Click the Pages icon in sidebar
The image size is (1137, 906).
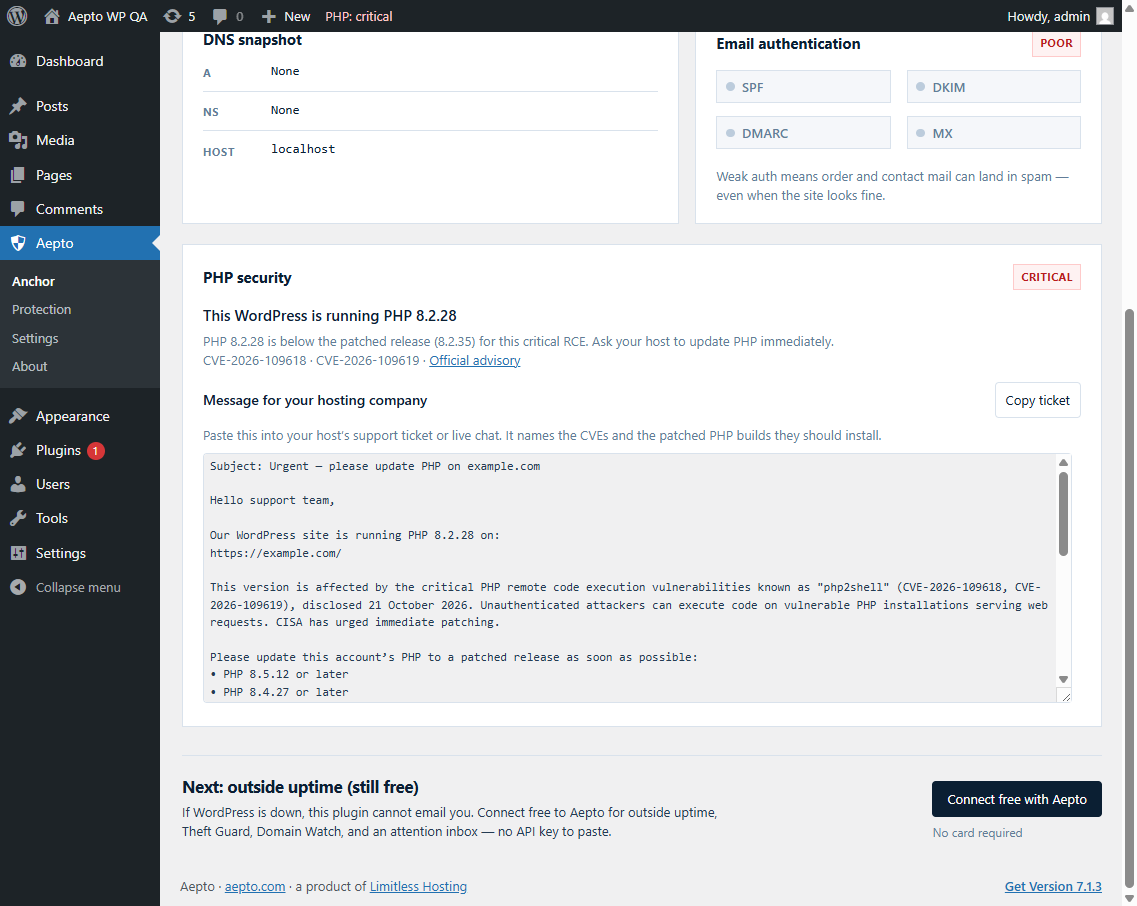(18, 175)
